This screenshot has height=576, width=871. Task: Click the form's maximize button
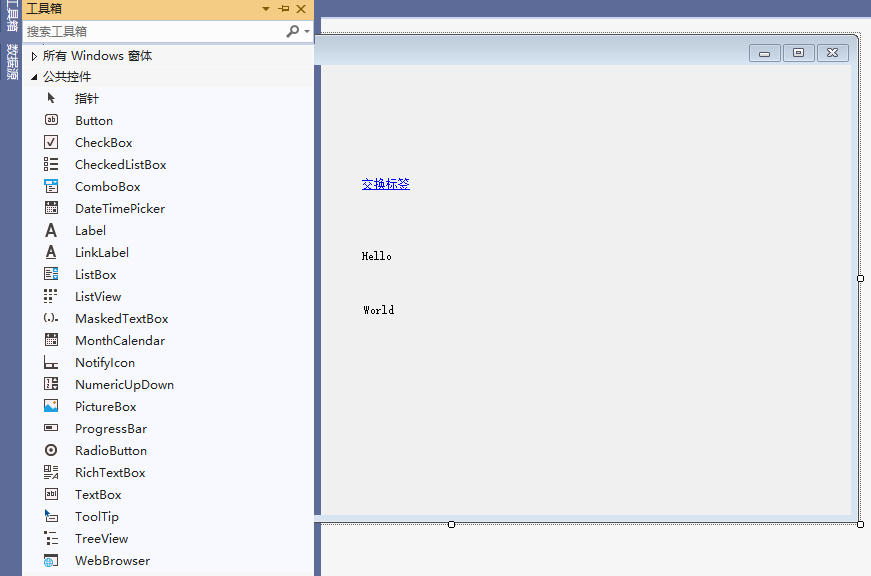coord(799,53)
